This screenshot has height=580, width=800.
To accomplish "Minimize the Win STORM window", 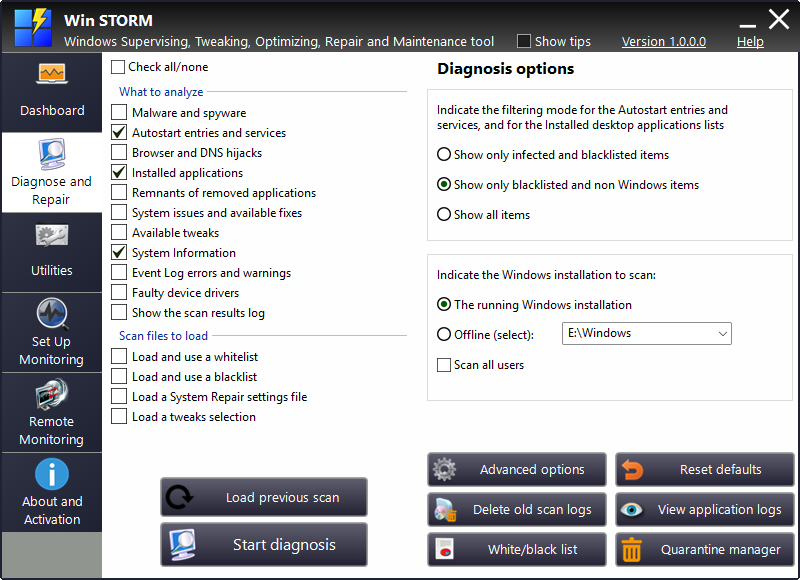I will pyautogui.click(x=747, y=24).
